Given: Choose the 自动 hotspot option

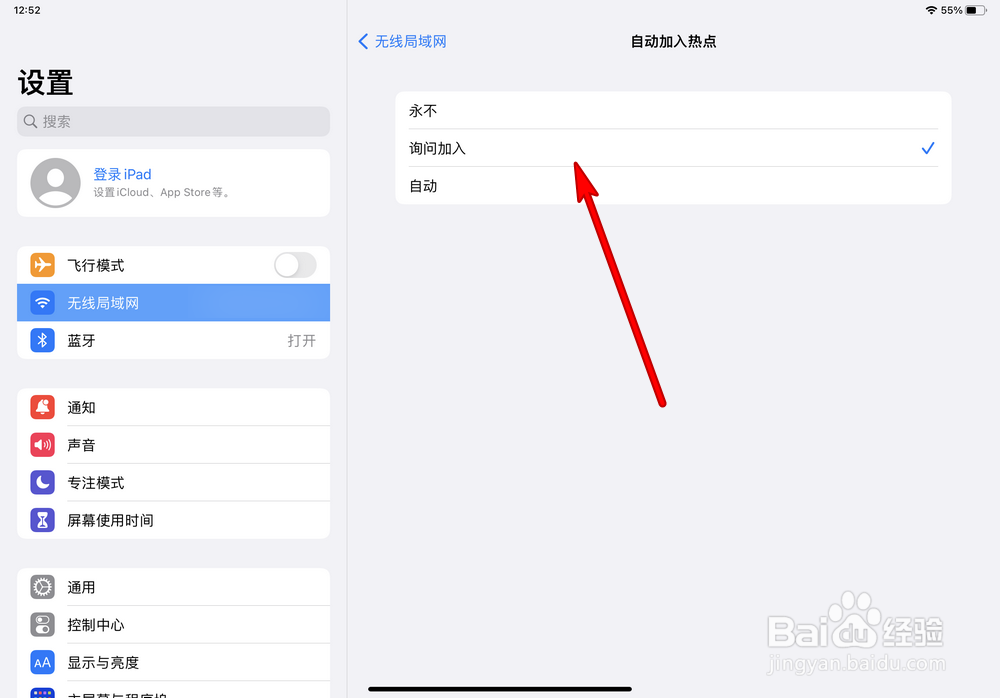Looking at the screenshot, I should 673,186.
